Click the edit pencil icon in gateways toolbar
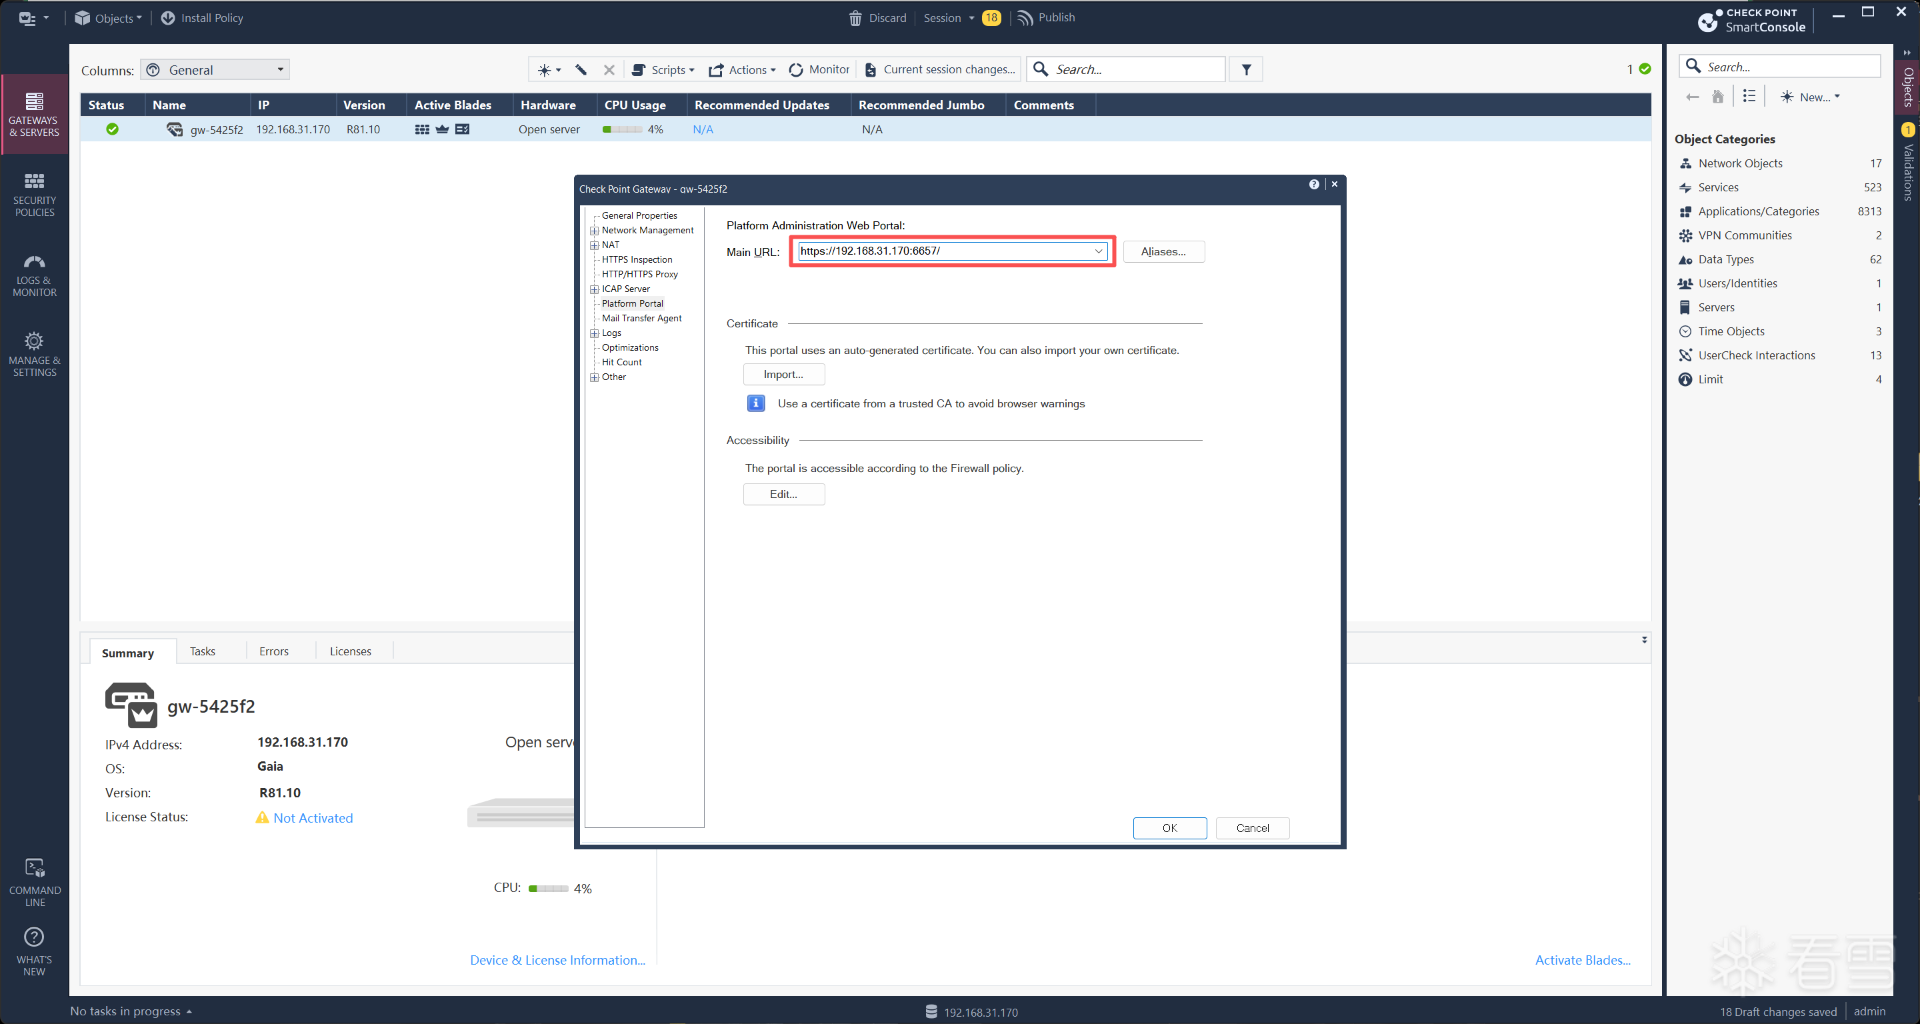1920x1024 pixels. tap(581, 70)
